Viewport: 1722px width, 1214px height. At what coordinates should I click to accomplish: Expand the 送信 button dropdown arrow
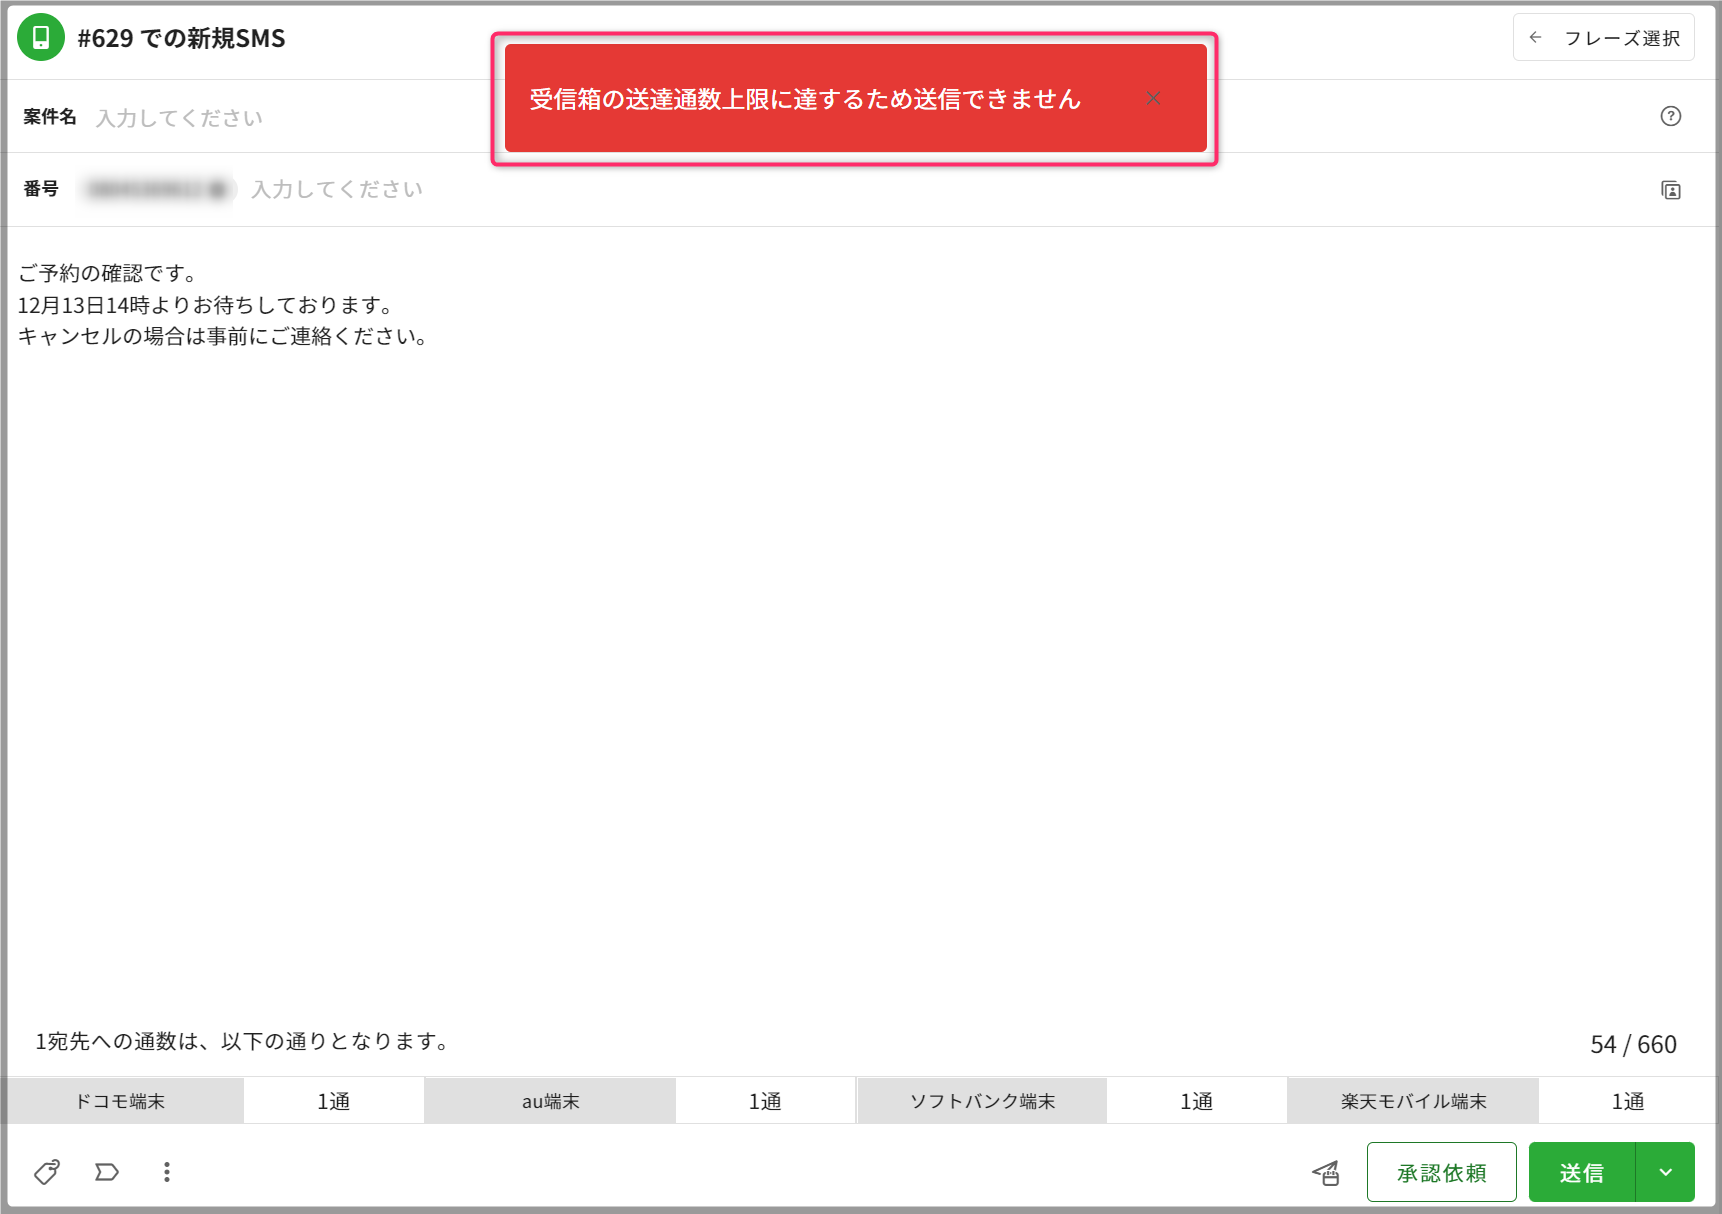1665,1172
